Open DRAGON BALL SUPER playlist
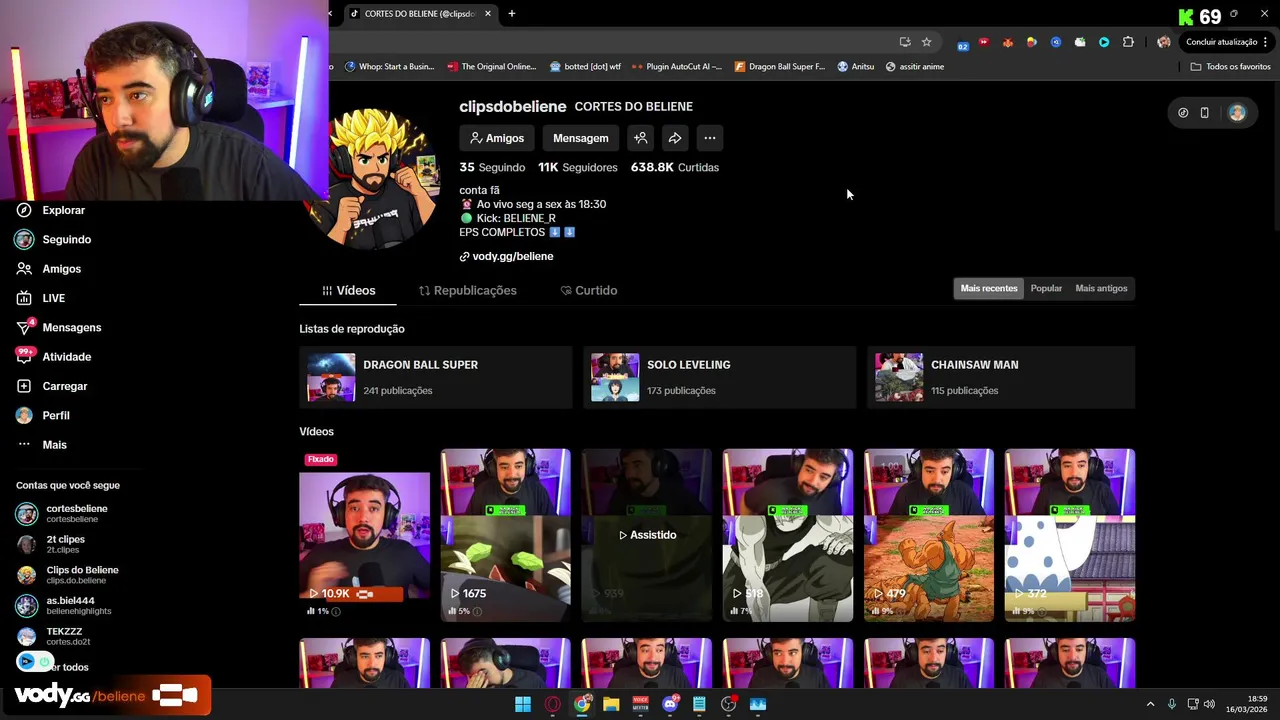1280x720 pixels. pos(435,377)
